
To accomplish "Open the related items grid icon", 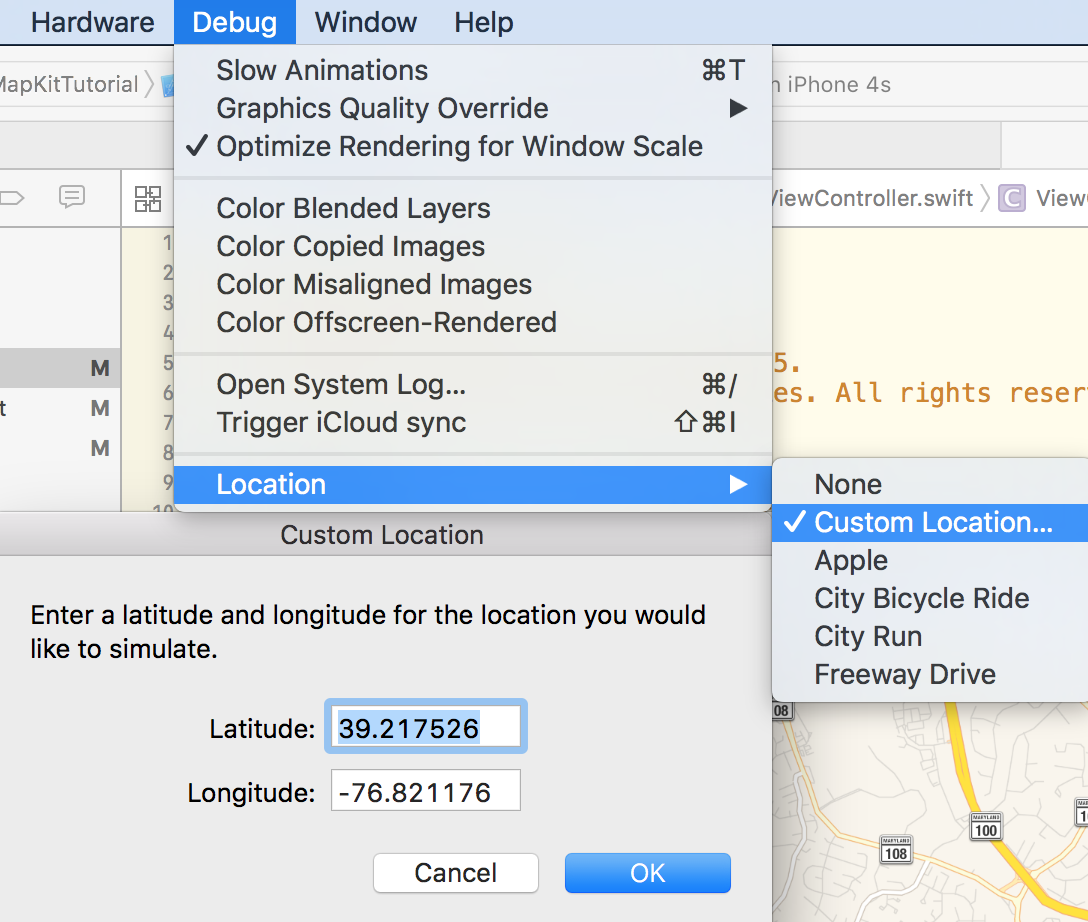I will click(x=148, y=199).
